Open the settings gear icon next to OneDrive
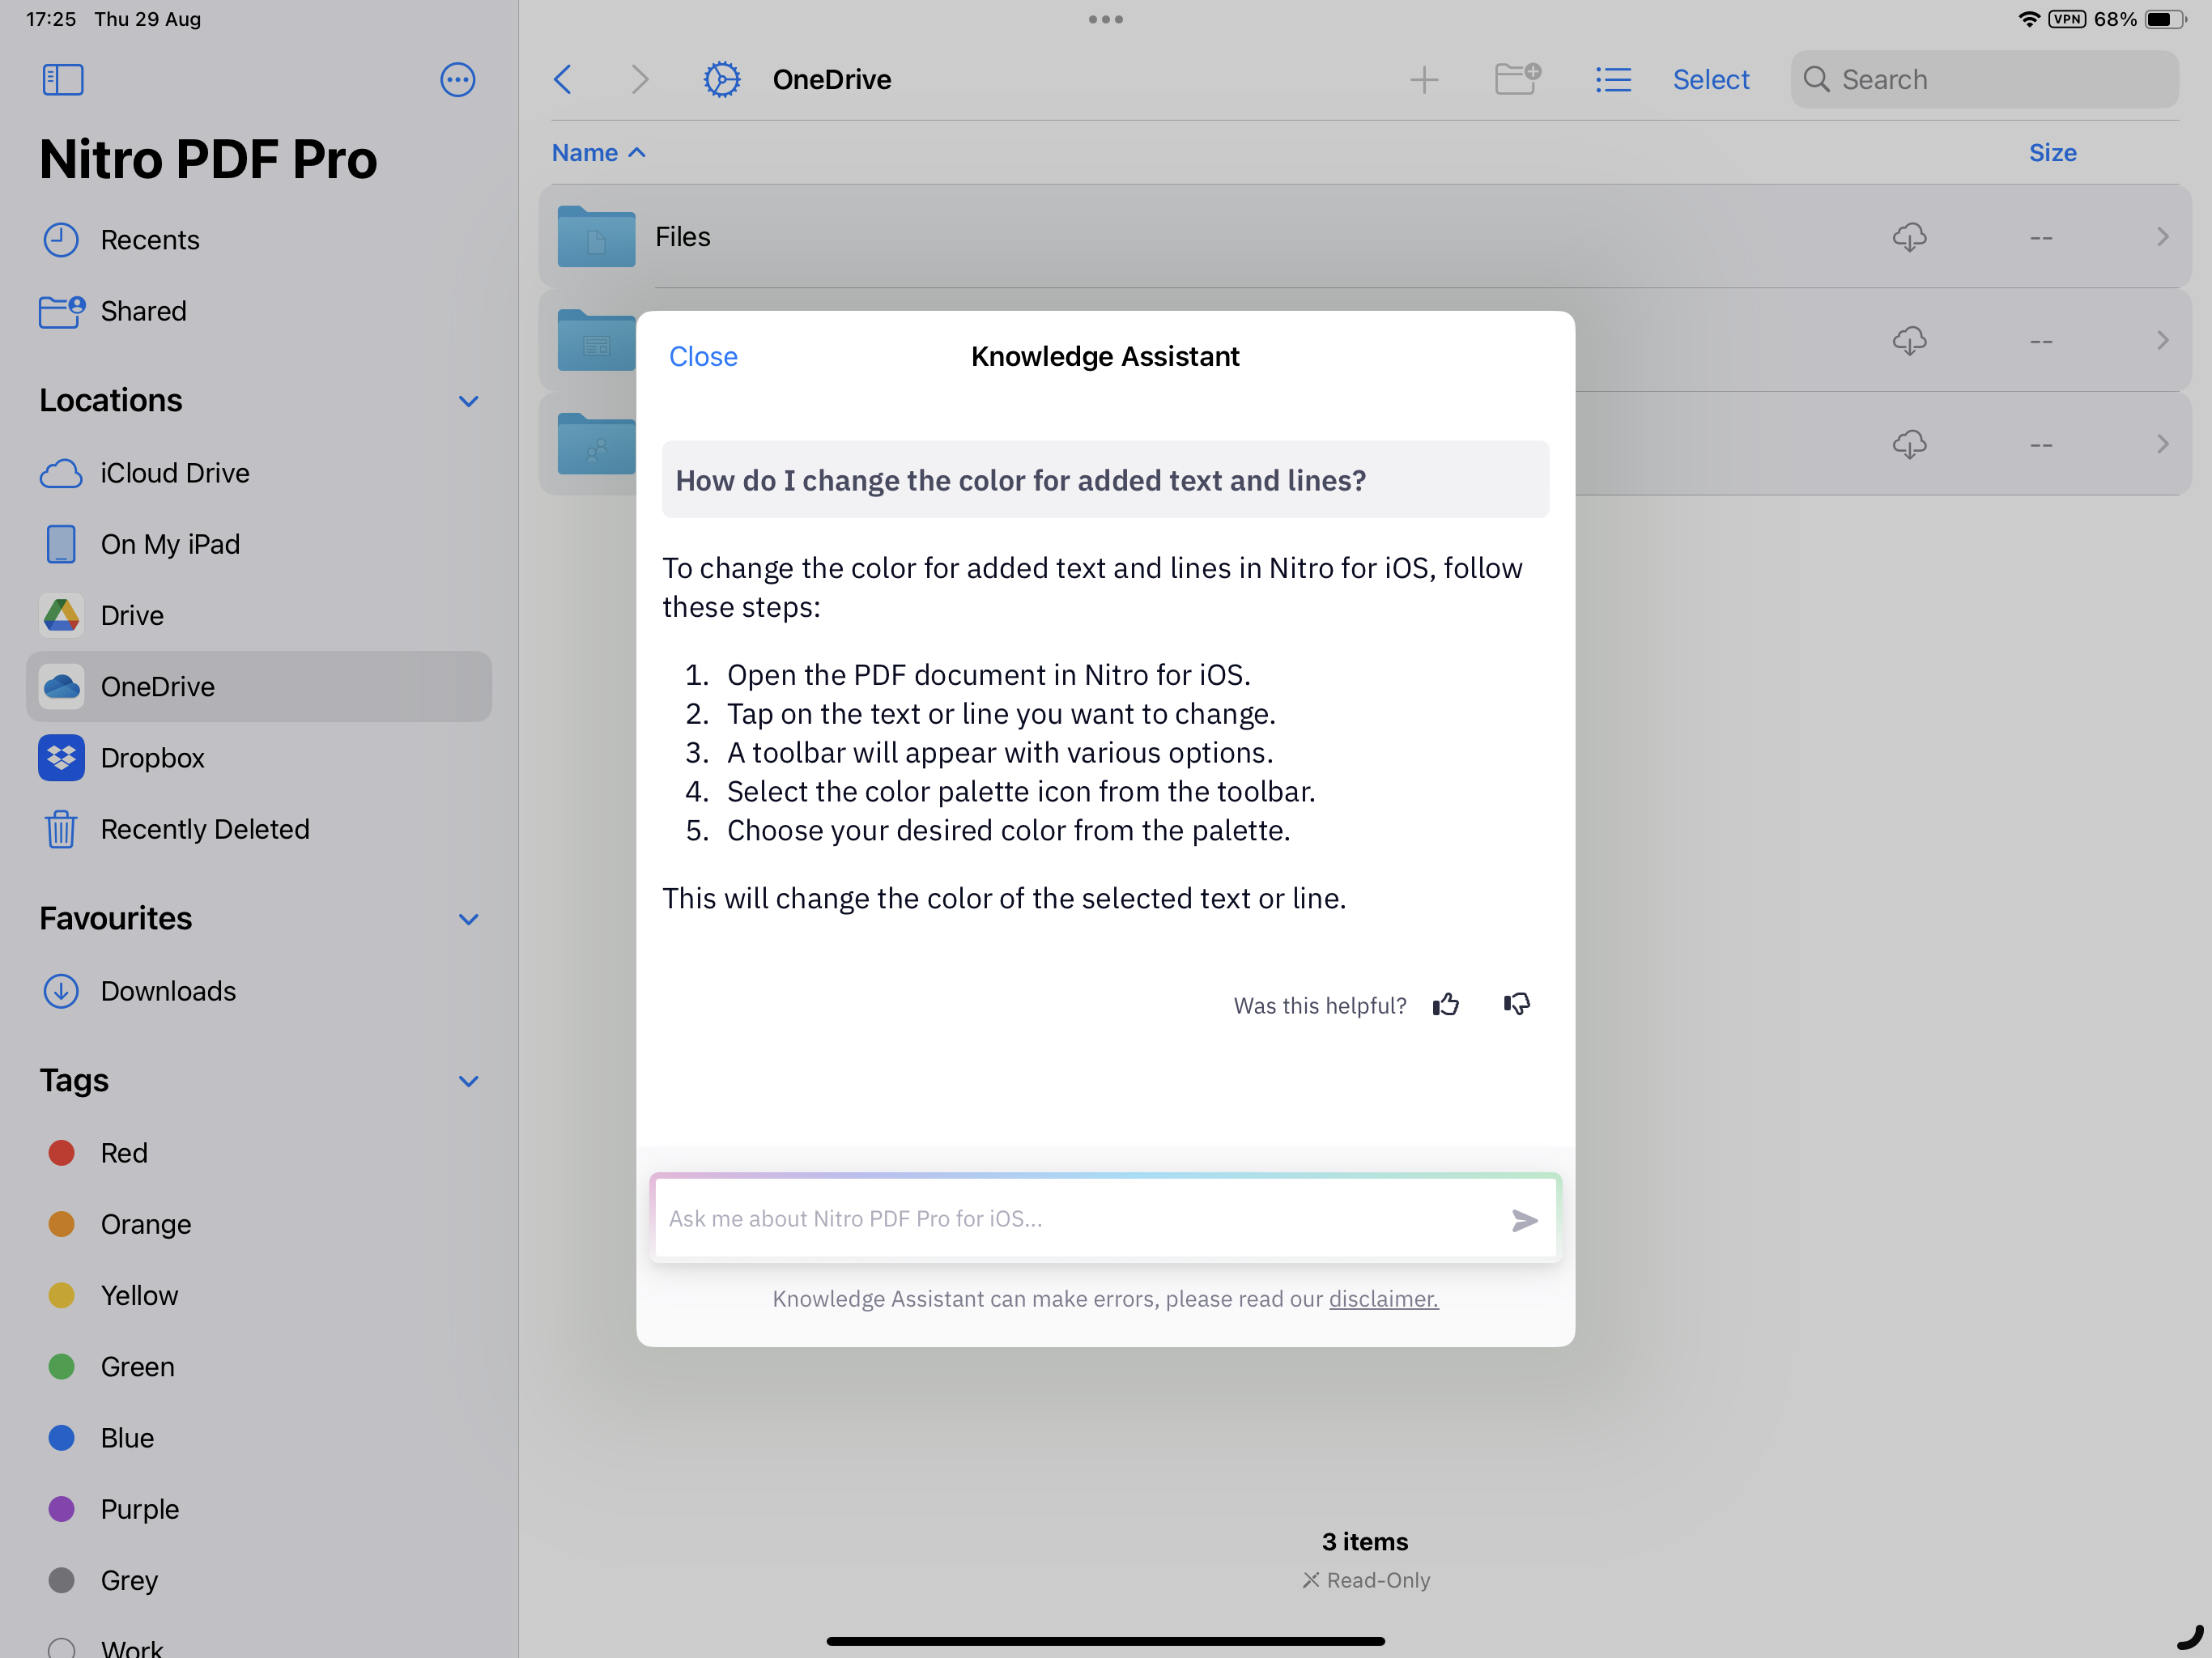The height and width of the screenshot is (1658, 2212). point(721,80)
